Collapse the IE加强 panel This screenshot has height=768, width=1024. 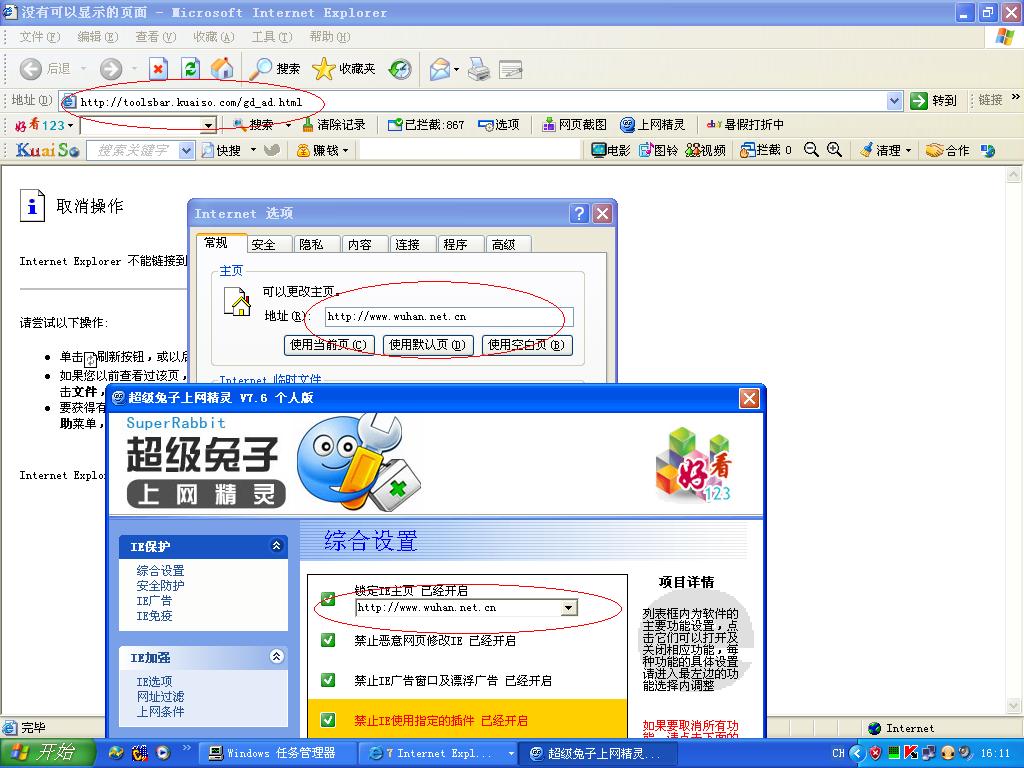[x=276, y=656]
